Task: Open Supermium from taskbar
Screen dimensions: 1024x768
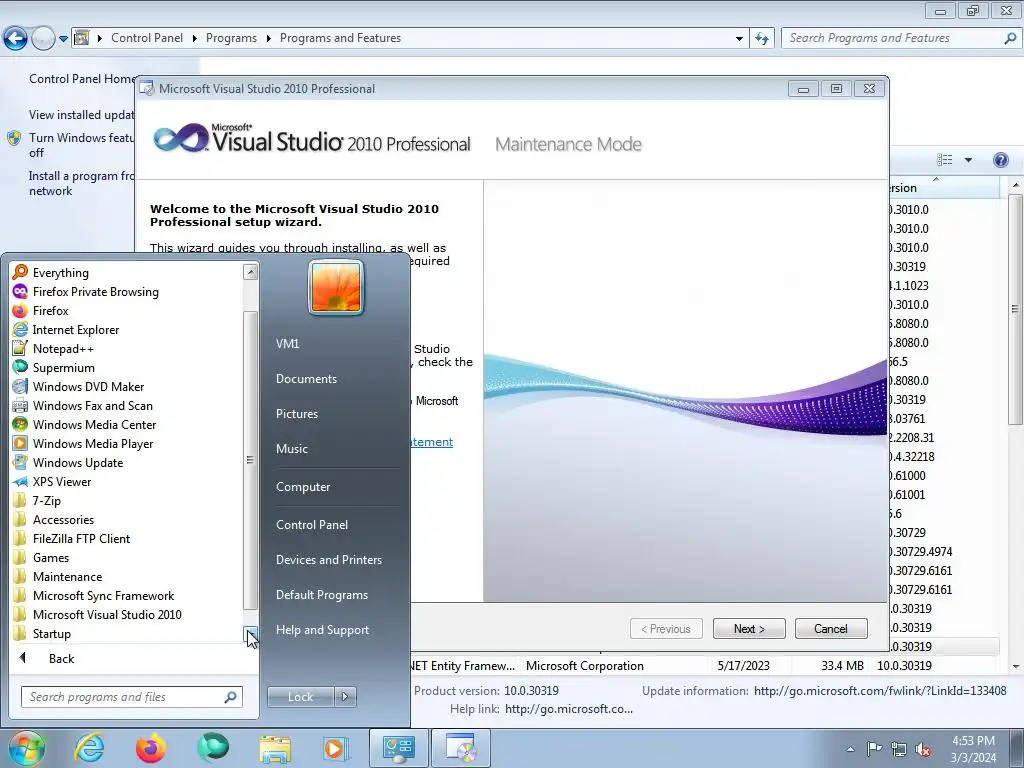Action: tap(213, 748)
